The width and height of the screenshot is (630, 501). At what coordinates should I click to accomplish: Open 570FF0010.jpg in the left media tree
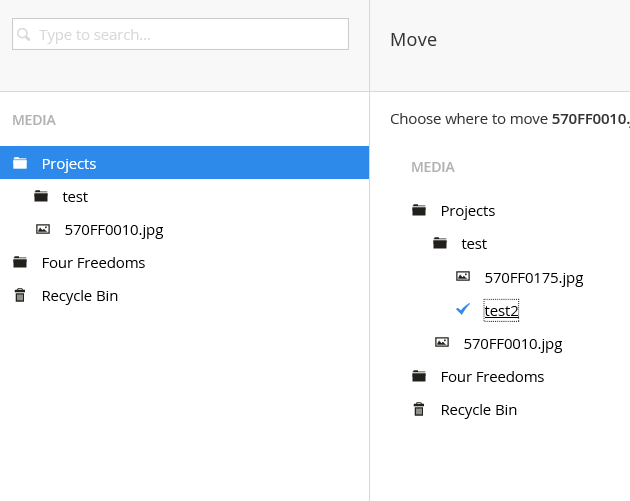113,230
